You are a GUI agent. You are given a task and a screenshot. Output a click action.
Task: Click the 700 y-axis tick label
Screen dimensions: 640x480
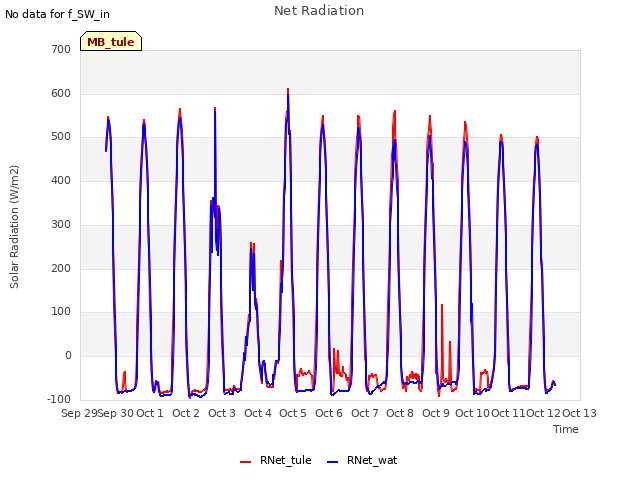click(61, 49)
